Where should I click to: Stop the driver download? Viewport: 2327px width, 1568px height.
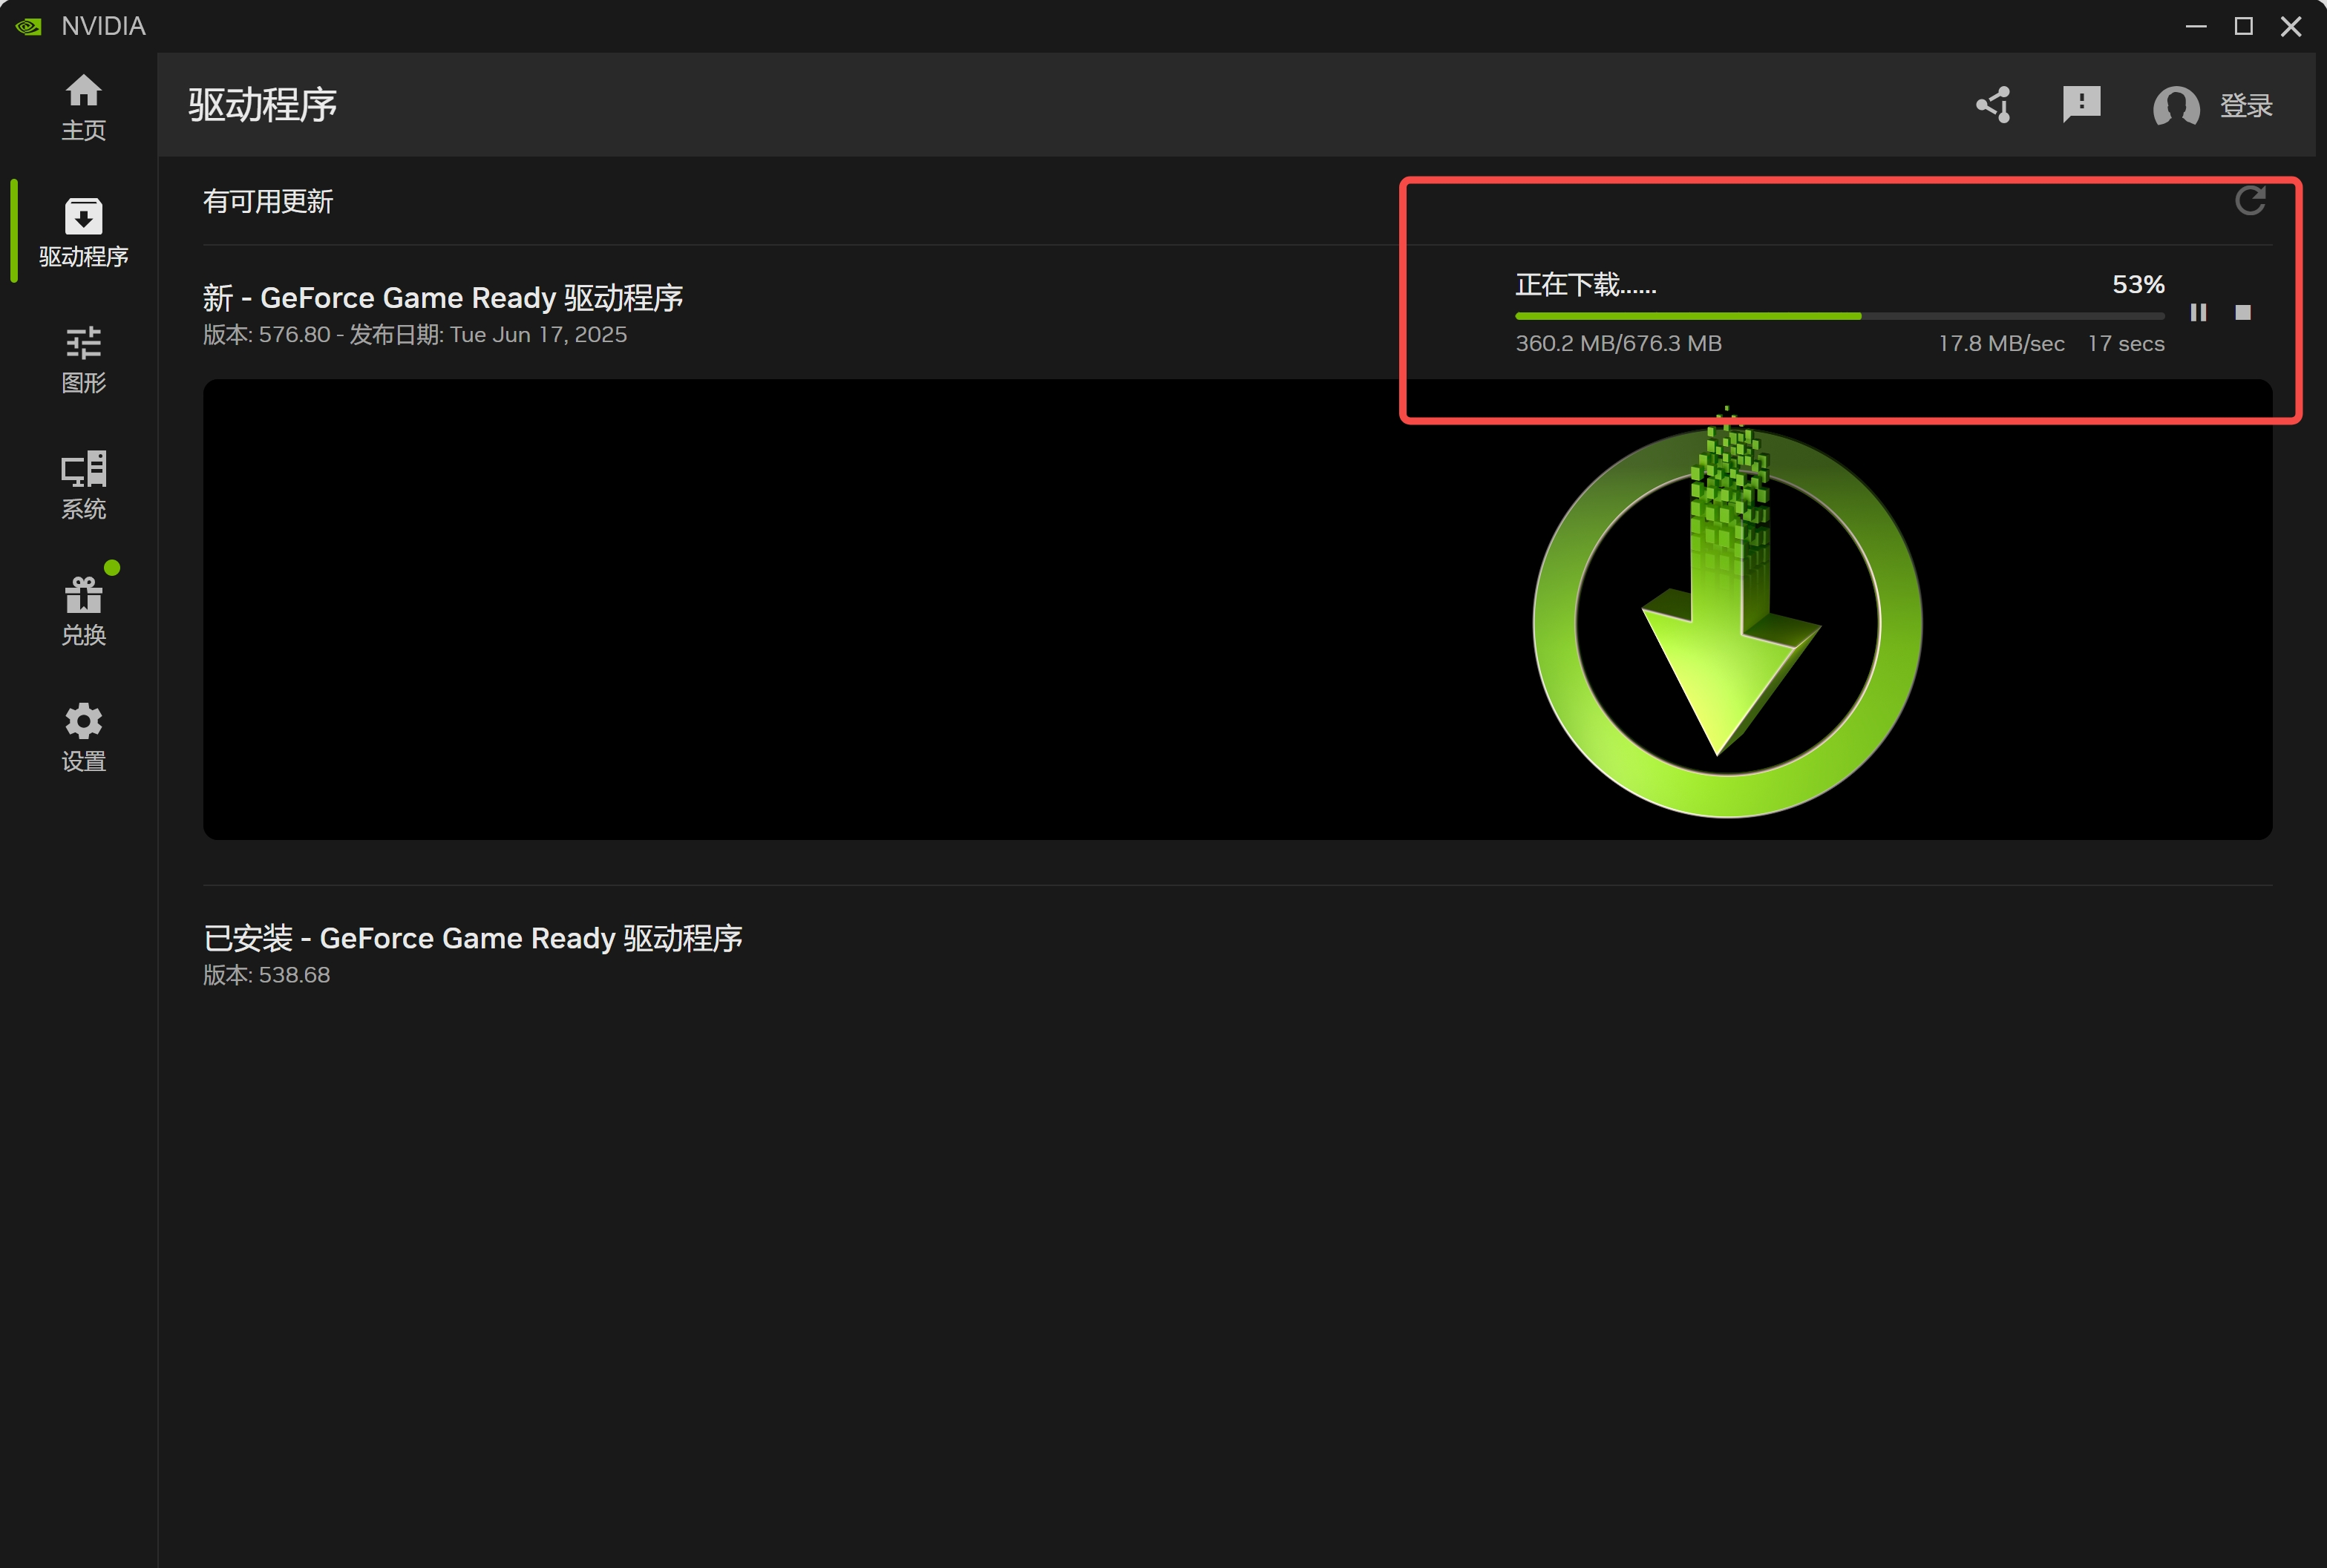pyautogui.click(x=2243, y=313)
